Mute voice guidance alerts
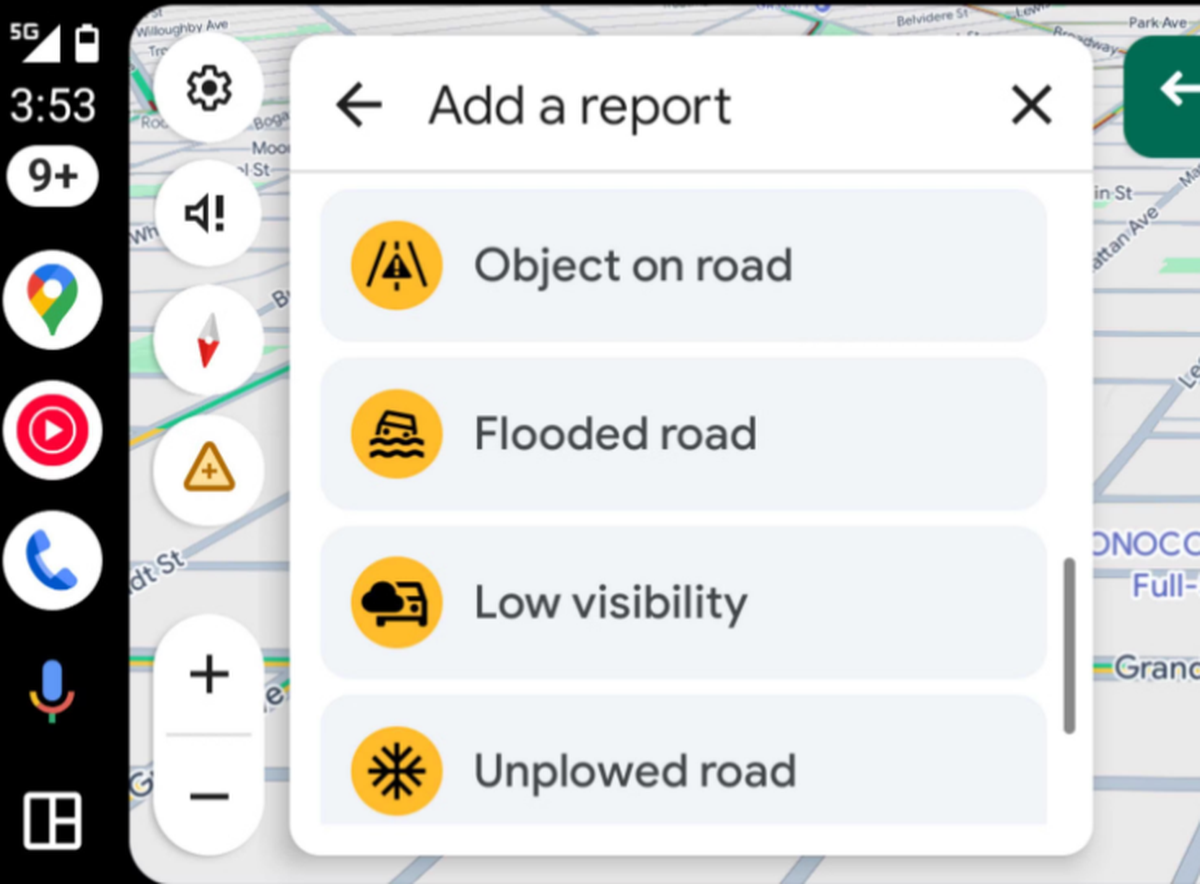 208,213
